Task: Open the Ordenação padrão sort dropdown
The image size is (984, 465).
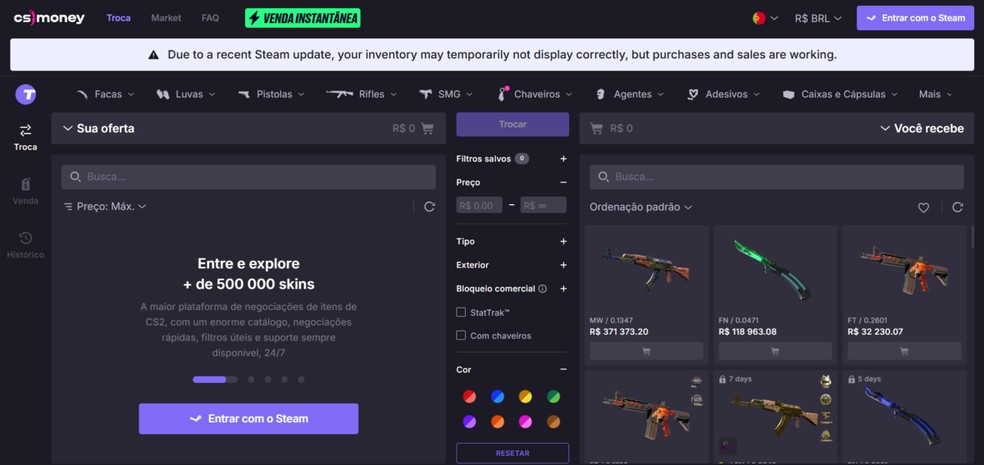Action: (x=641, y=207)
